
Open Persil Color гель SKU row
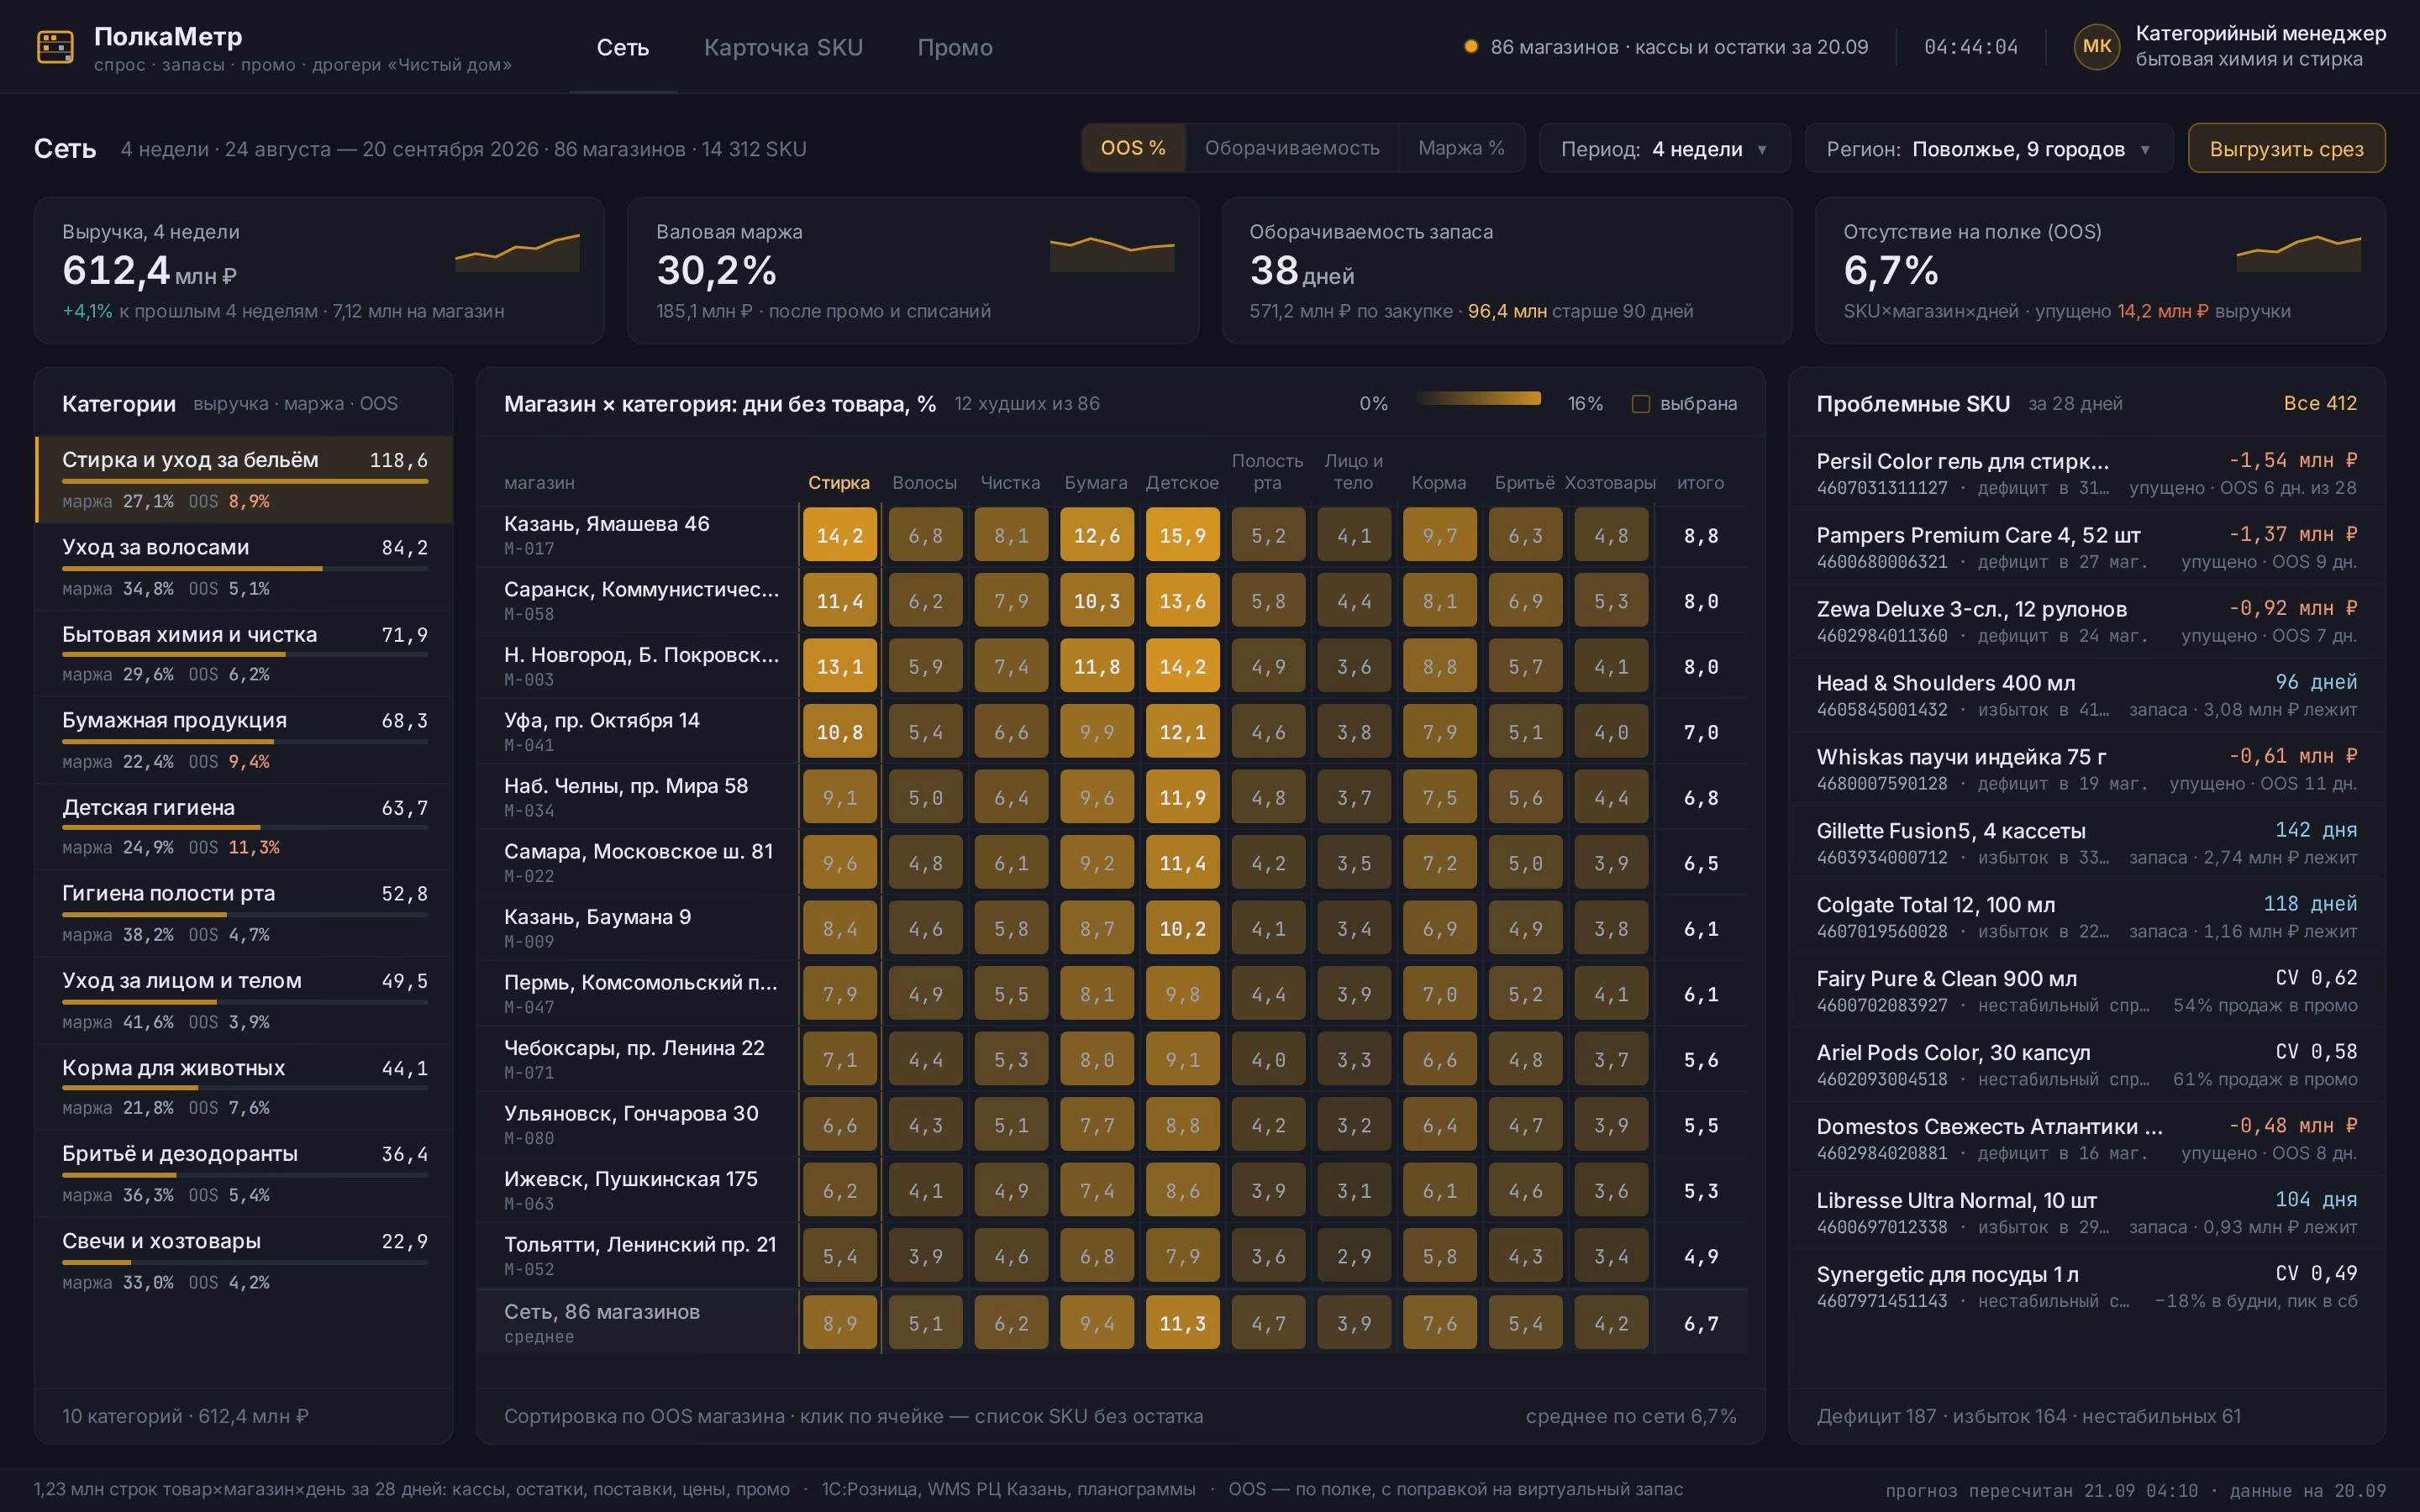pyautogui.click(x=2086, y=473)
